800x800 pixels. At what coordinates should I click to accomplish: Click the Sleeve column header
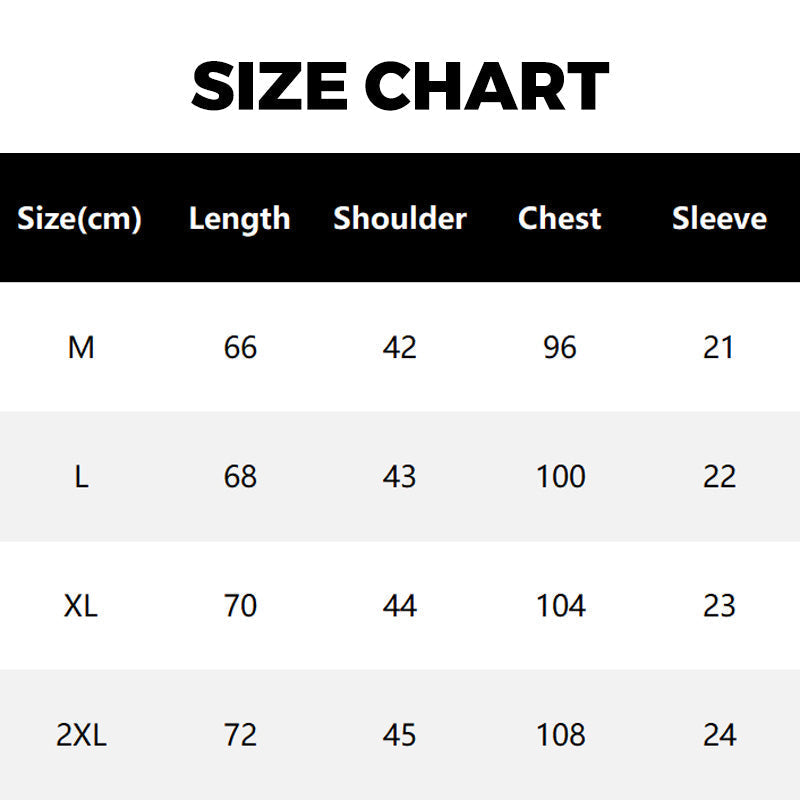[719, 218]
